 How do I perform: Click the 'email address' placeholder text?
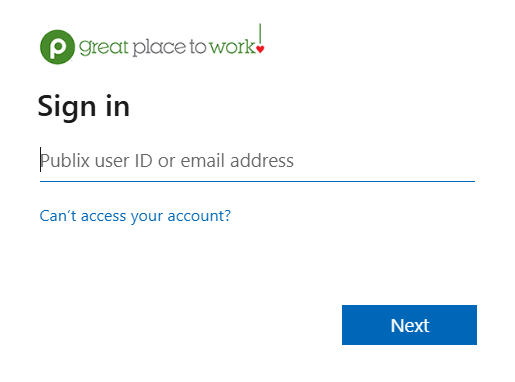[237, 161]
